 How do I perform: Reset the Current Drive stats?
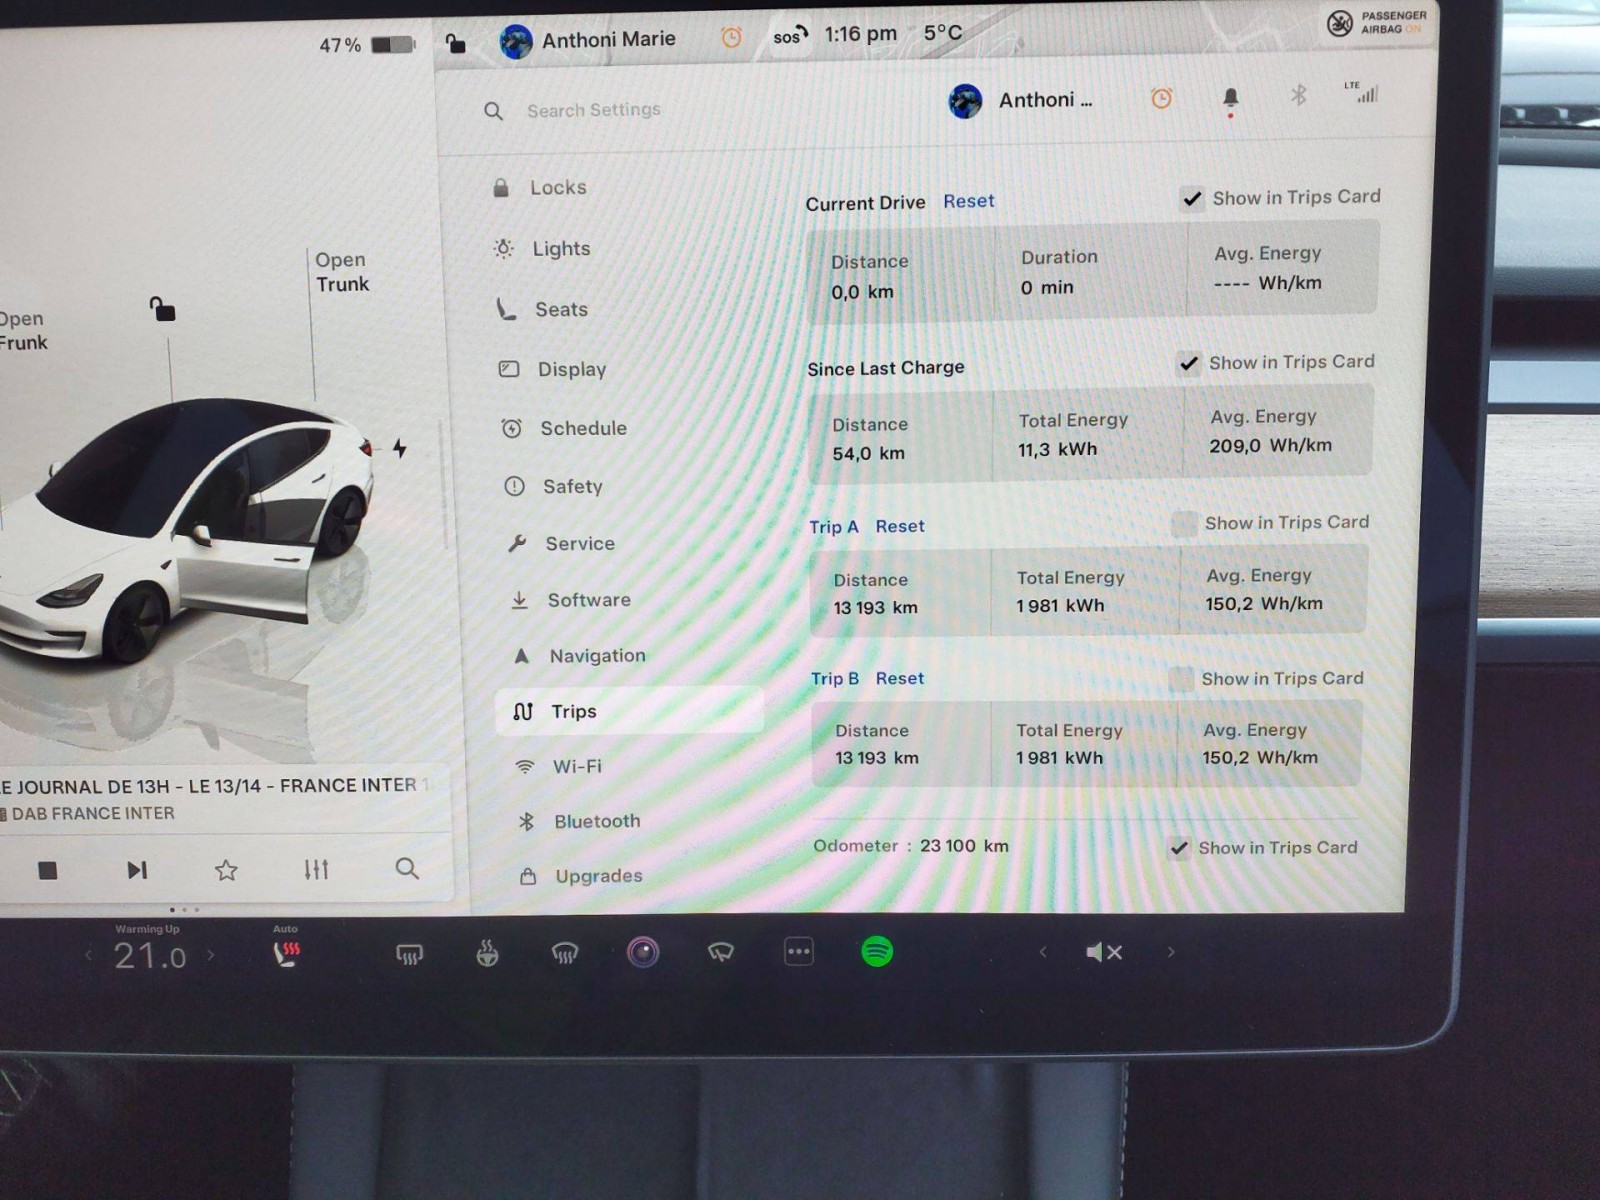coord(967,201)
